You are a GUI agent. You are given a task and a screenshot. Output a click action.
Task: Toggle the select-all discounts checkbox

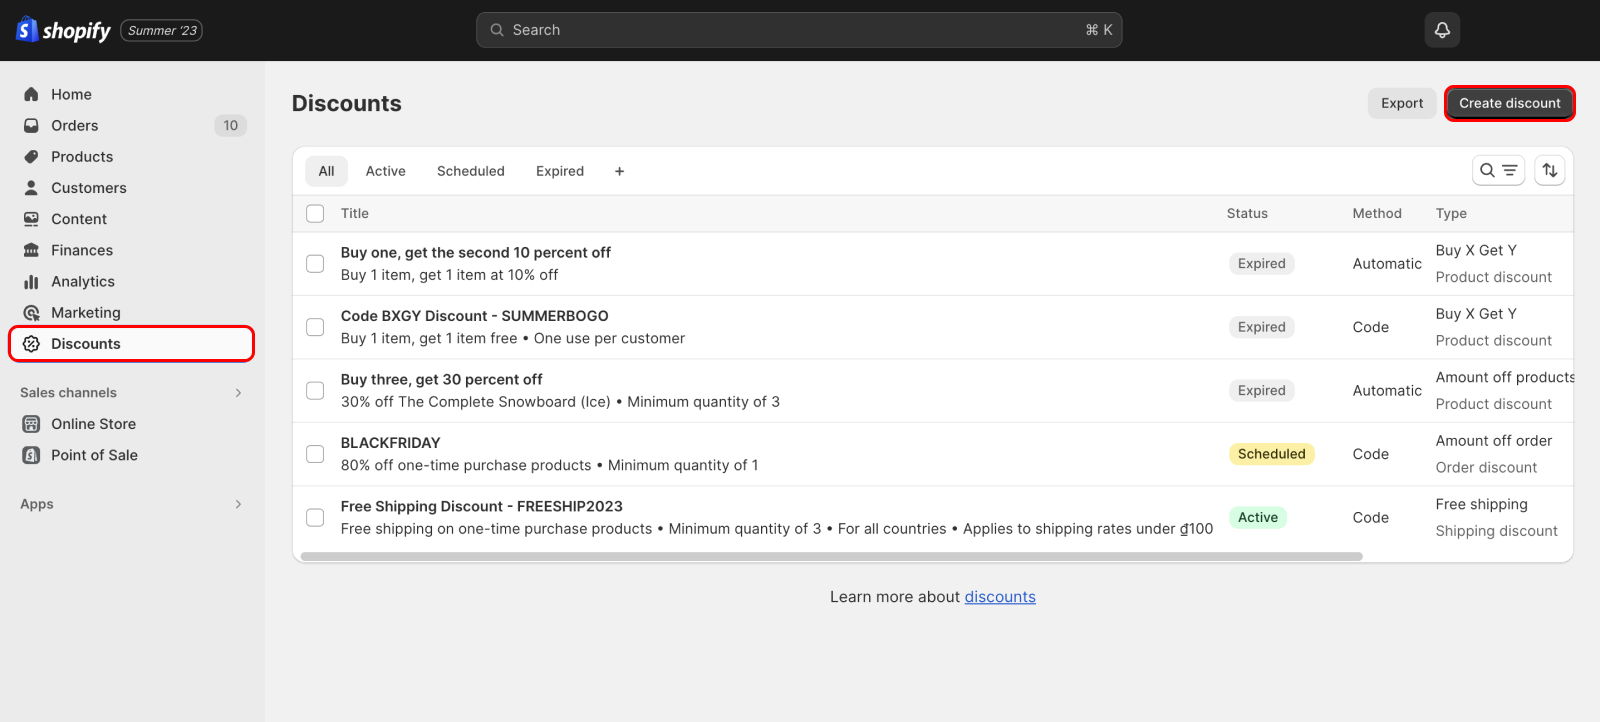[315, 213]
